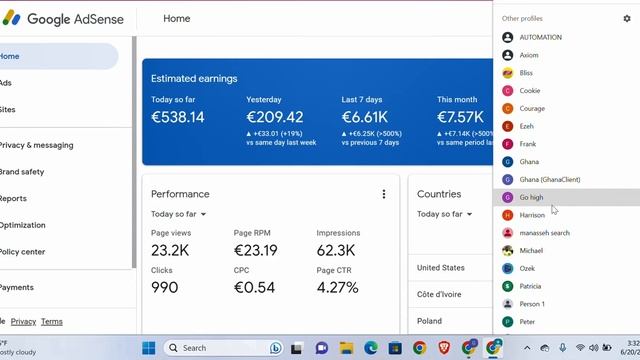
Task: Click yesterday's earnings value €209.42
Action: click(275, 118)
